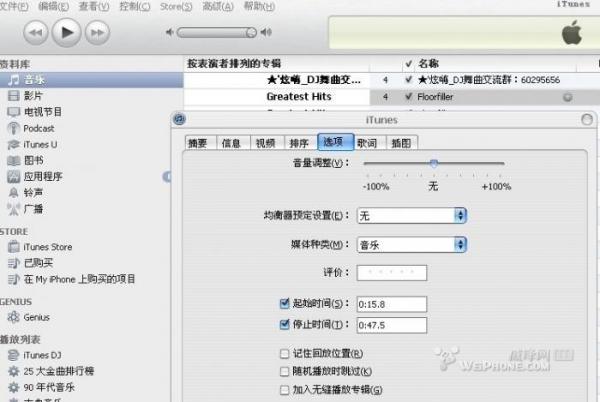Skip forward to next track
Viewport: 600px width, 402px height.
tap(97, 33)
